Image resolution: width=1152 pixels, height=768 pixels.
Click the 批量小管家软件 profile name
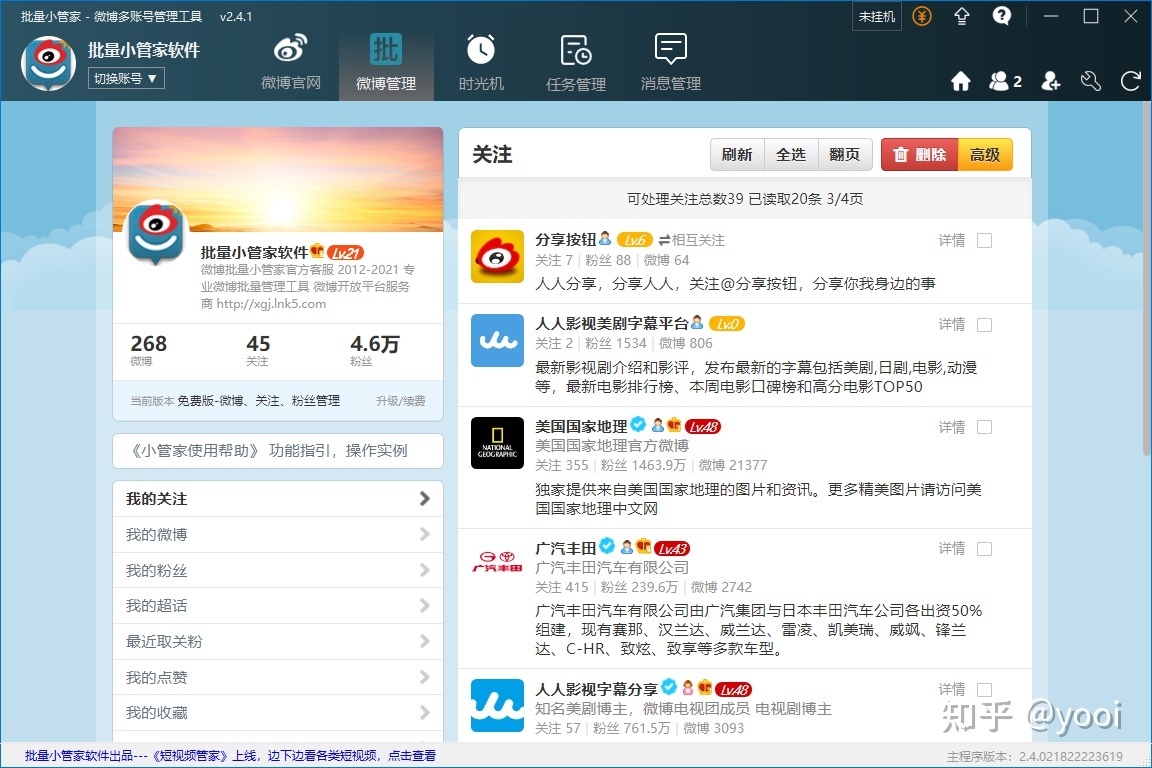[254, 253]
